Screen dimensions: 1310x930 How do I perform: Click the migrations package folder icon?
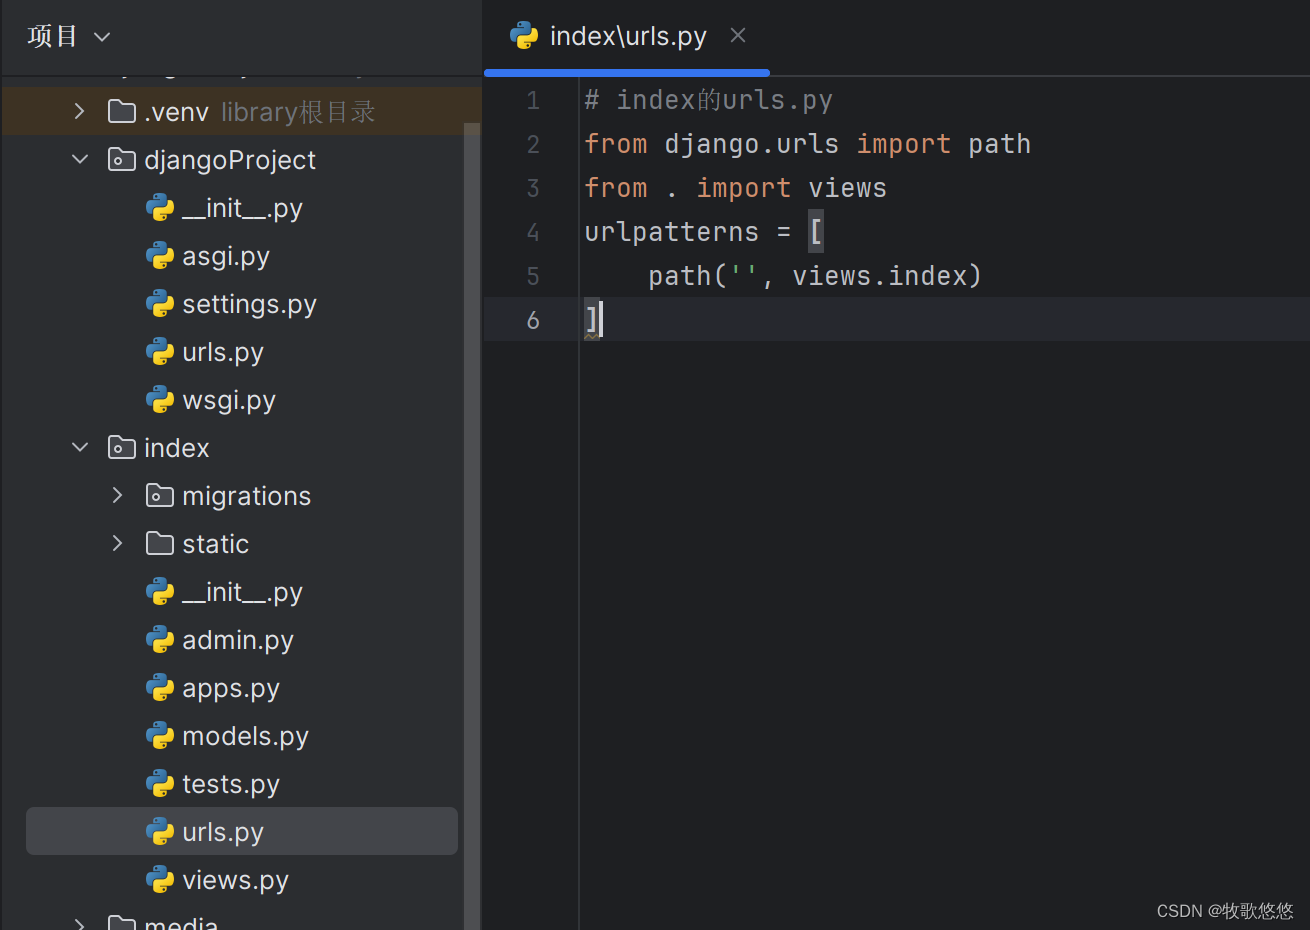point(160,495)
